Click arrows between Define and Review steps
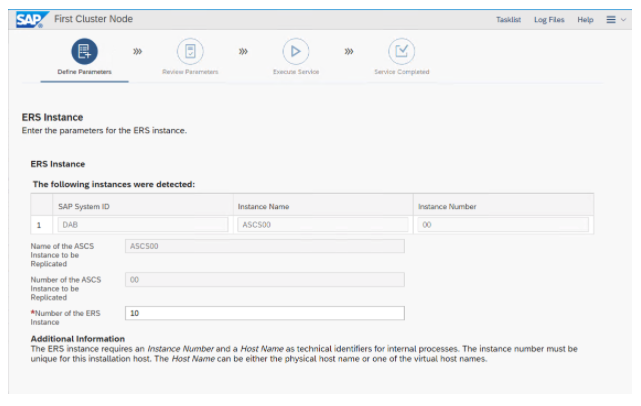641x406 pixels. [137, 52]
